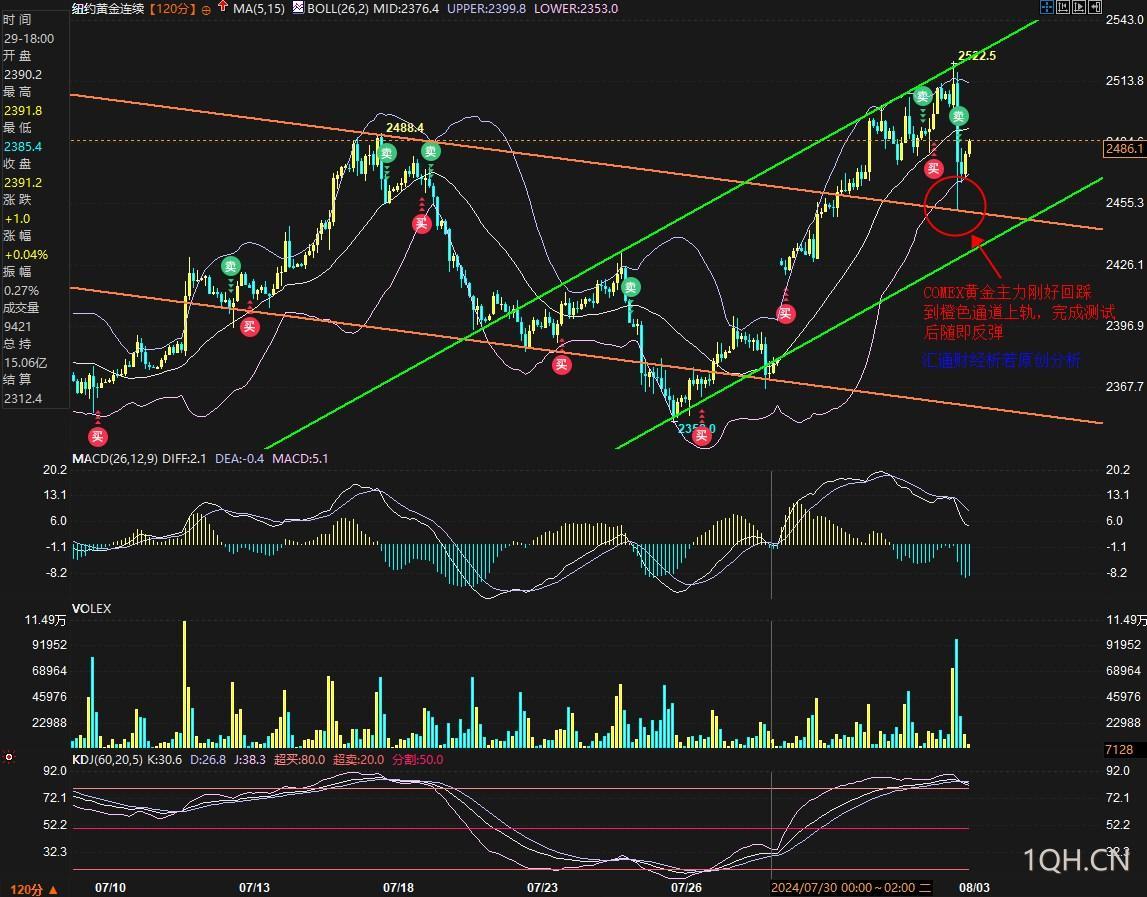Click the +0.04% change percentage

(x=26, y=255)
